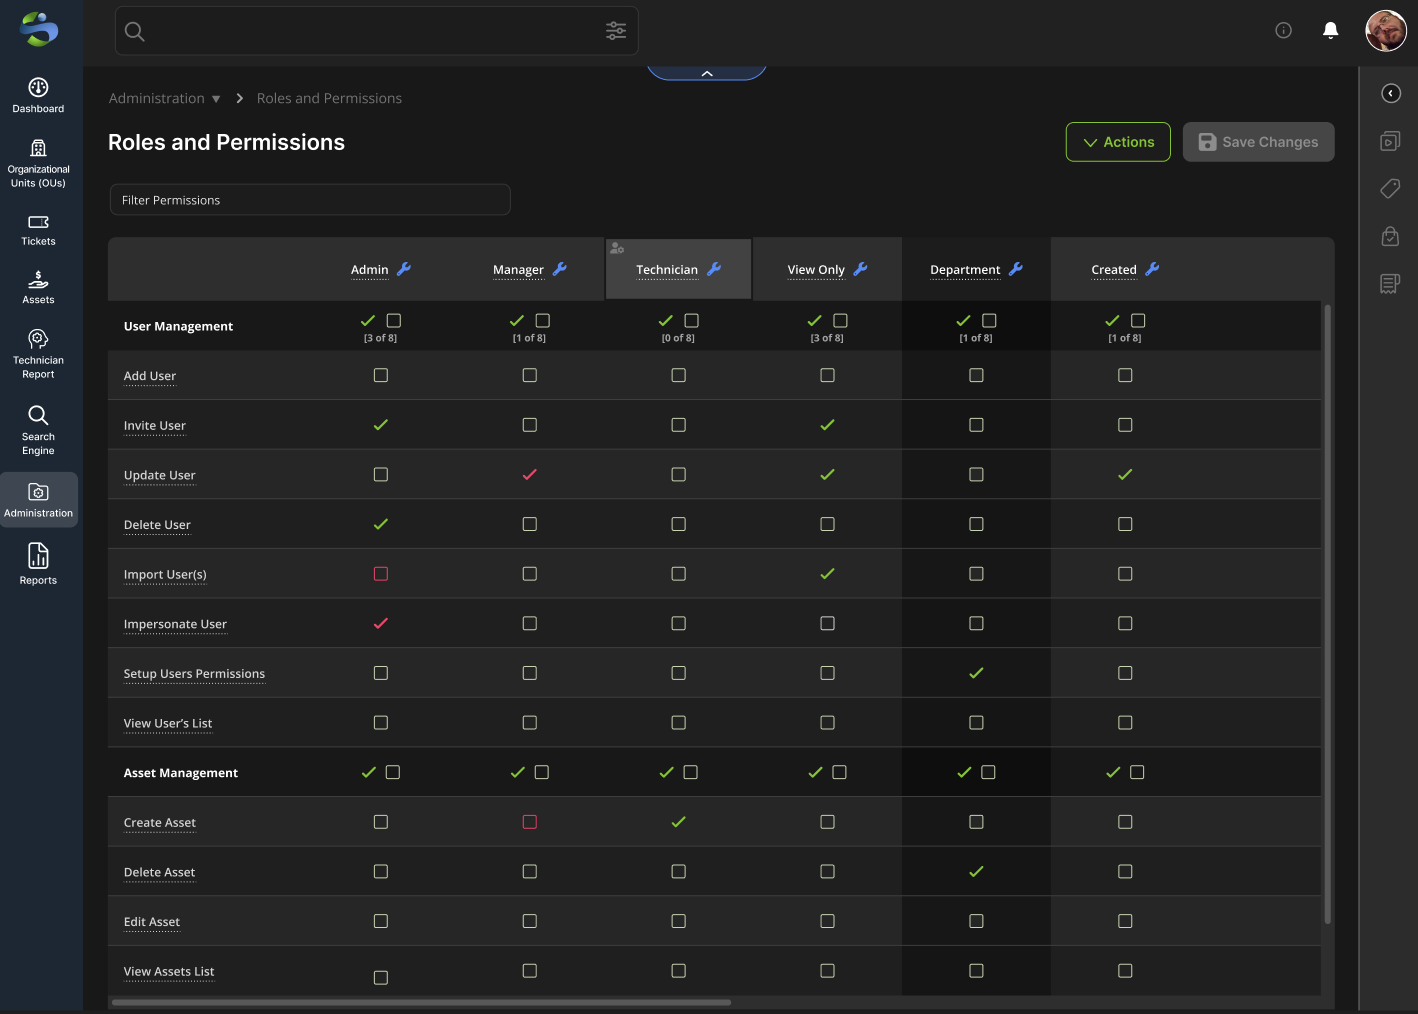This screenshot has height=1014, width=1418.
Task: Click the user-settings icon above Technician column
Action: 617,248
